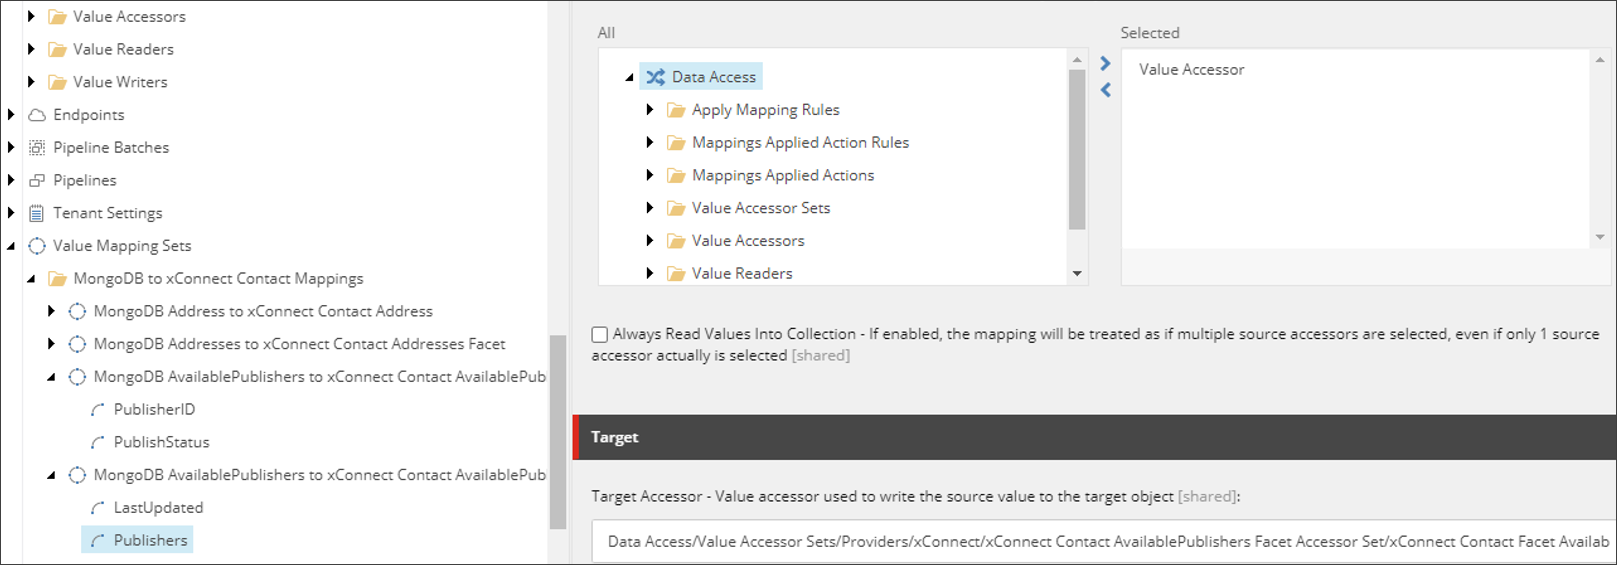Click the Tenant Settings document icon
Screen dimensions: 1617x565
(37, 213)
